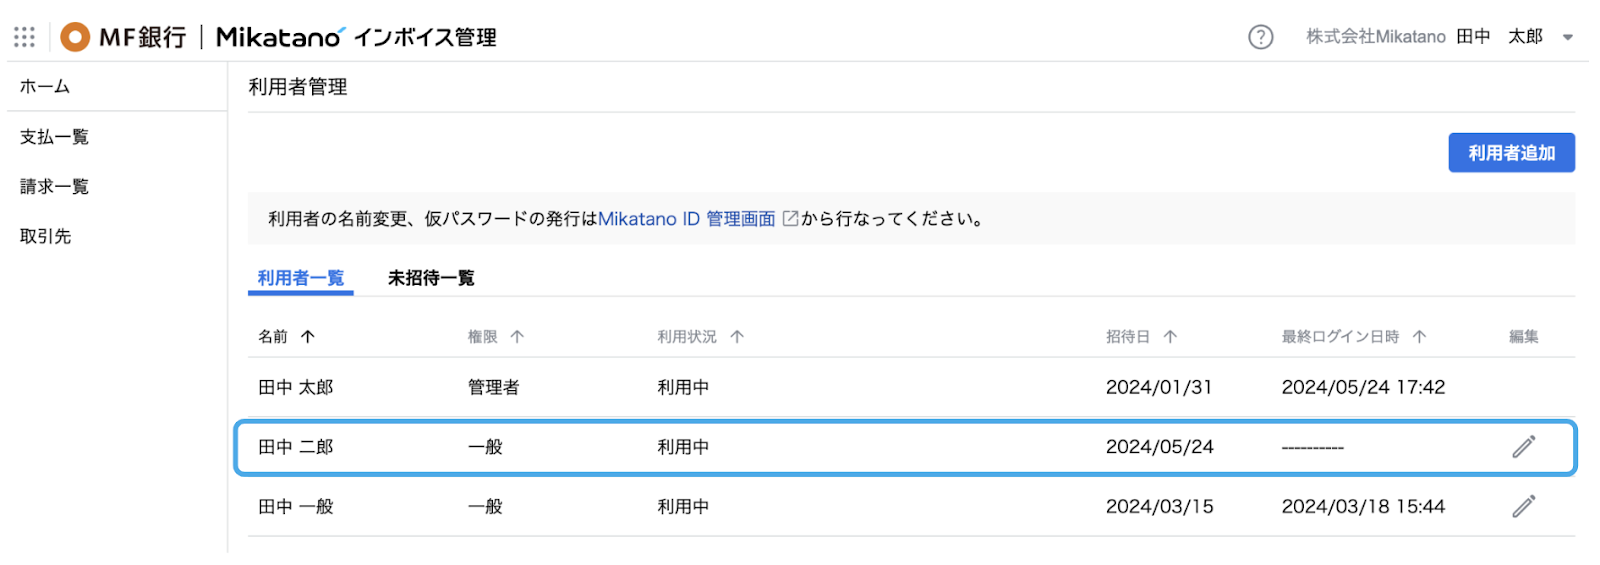
Task: Select the 田中 太郎 user row
Action: 911,387
